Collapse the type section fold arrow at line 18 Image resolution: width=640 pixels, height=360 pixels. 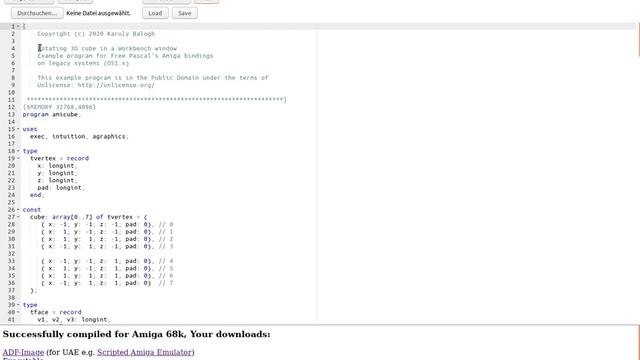pyautogui.click(x=18, y=151)
